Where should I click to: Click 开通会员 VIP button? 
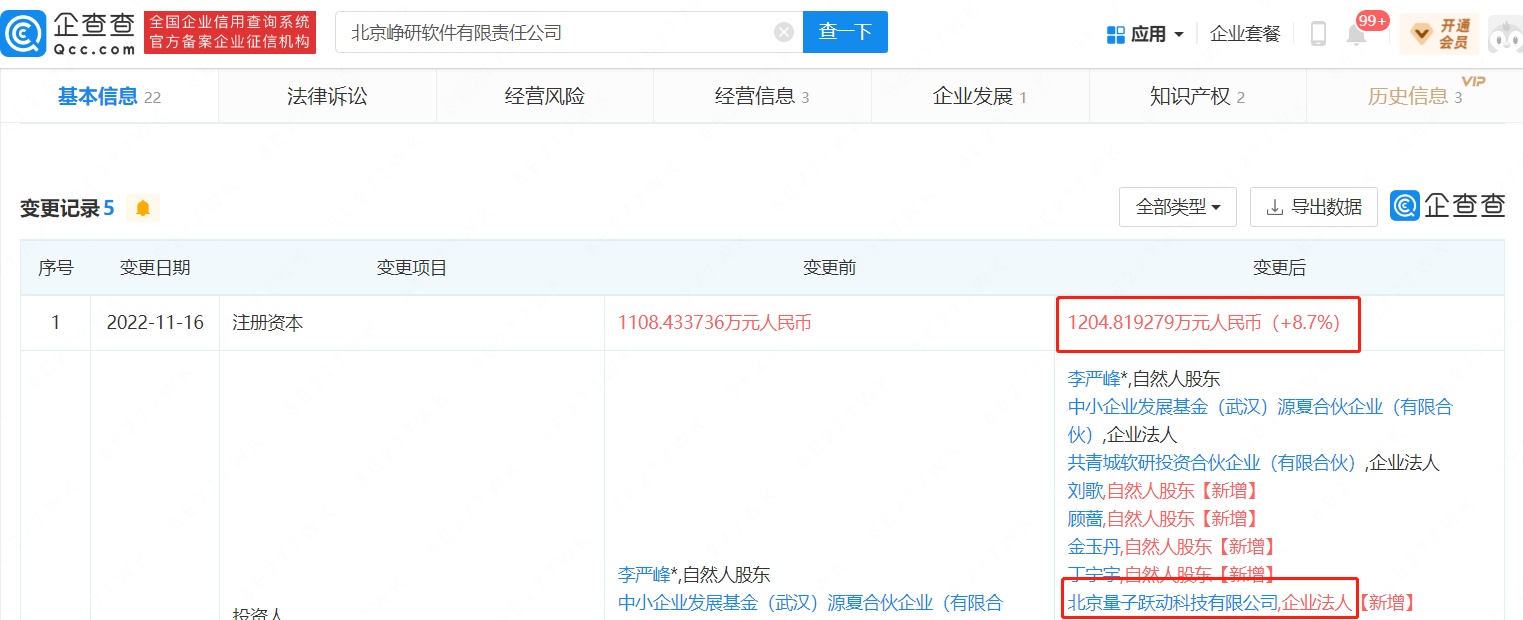(1439, 34)
